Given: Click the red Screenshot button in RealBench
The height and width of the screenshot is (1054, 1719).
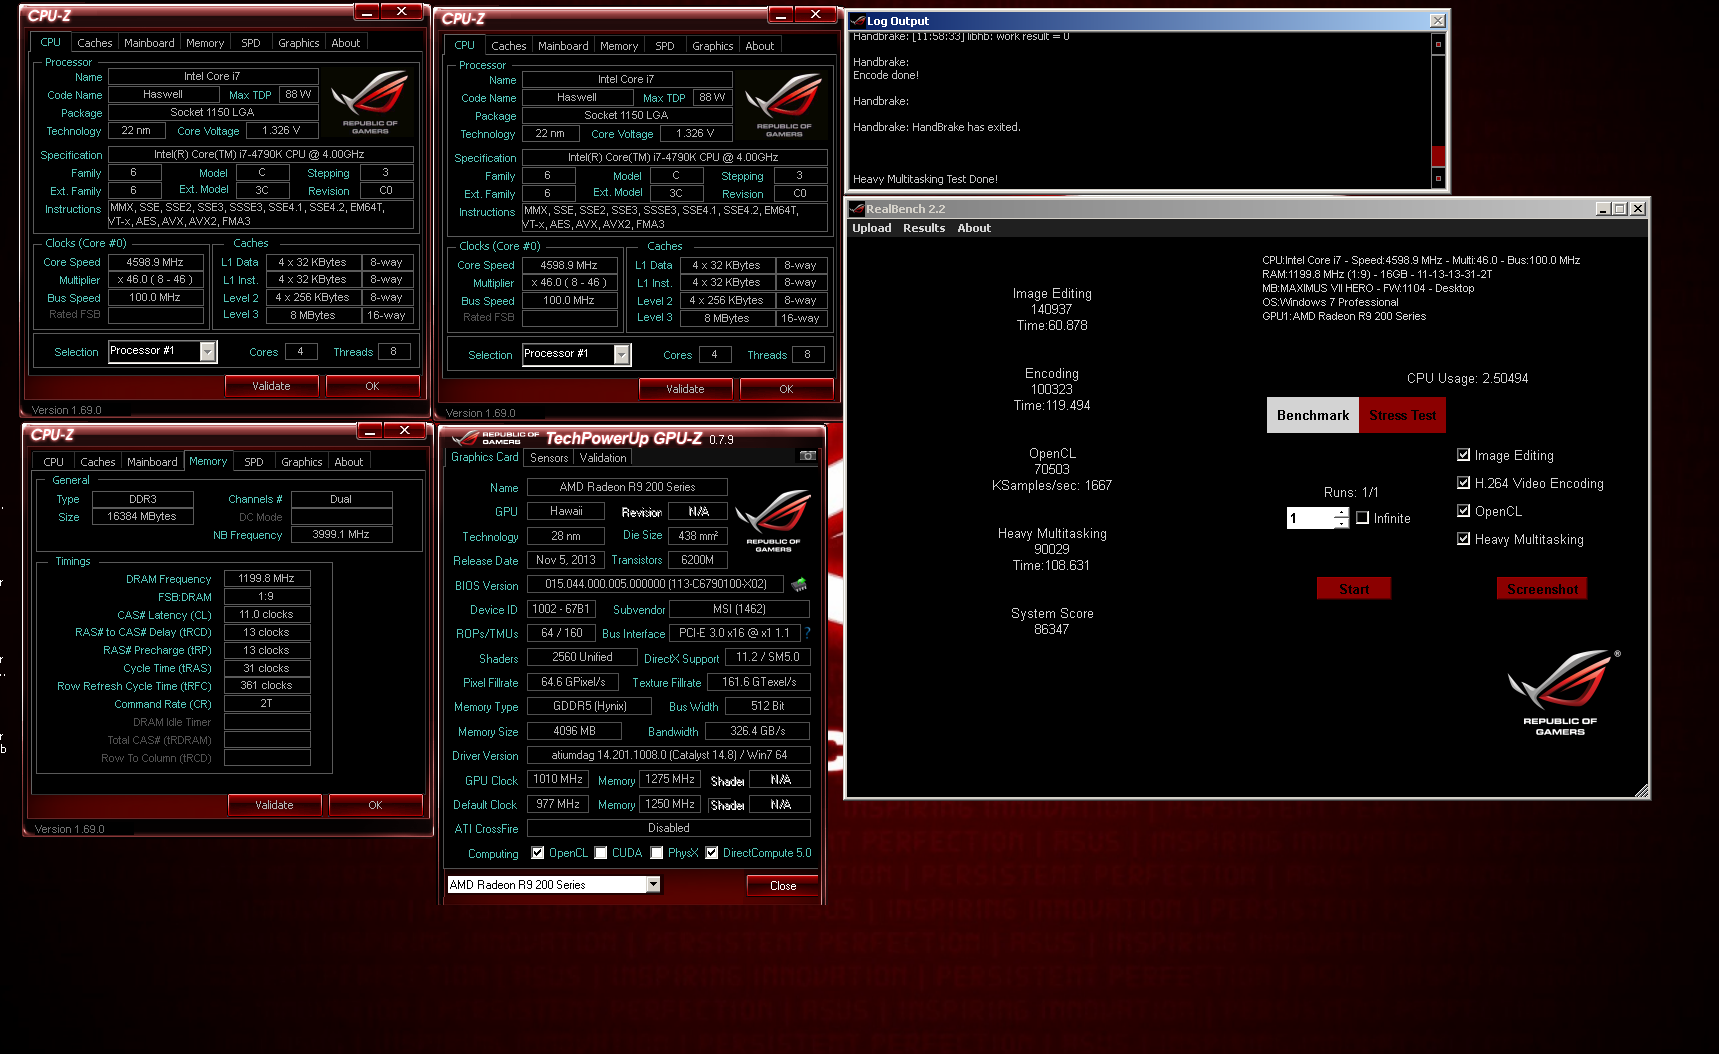Looking at the screenshot, I should (x=1542, y=589).
